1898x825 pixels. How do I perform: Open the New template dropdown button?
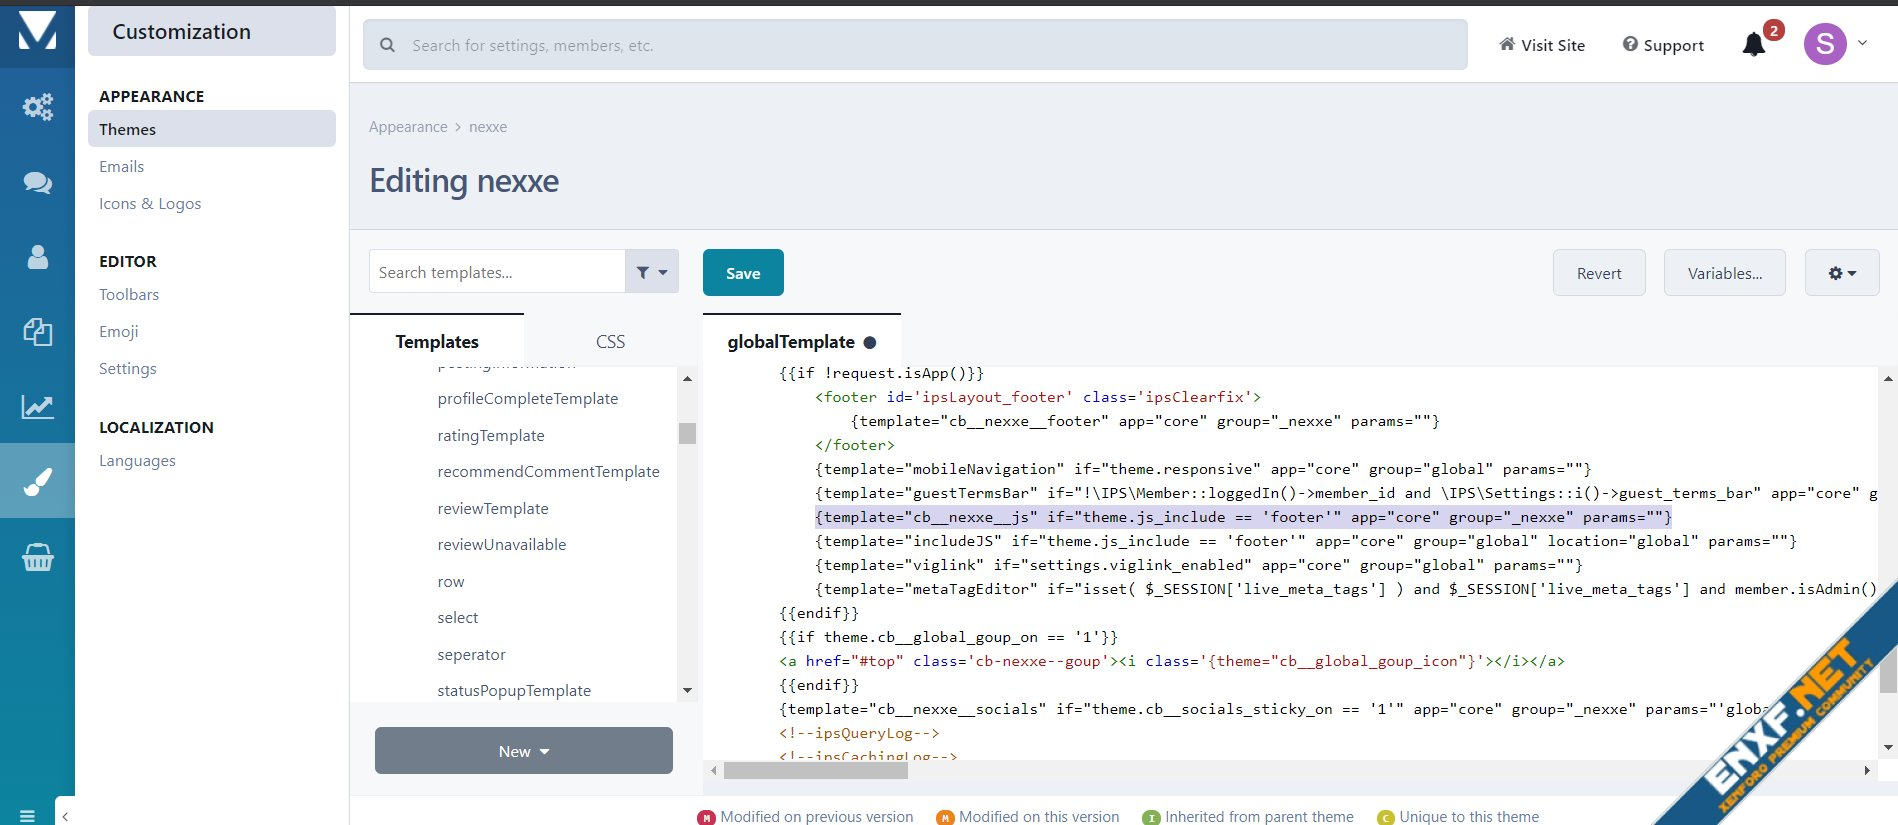pos(523,751)
